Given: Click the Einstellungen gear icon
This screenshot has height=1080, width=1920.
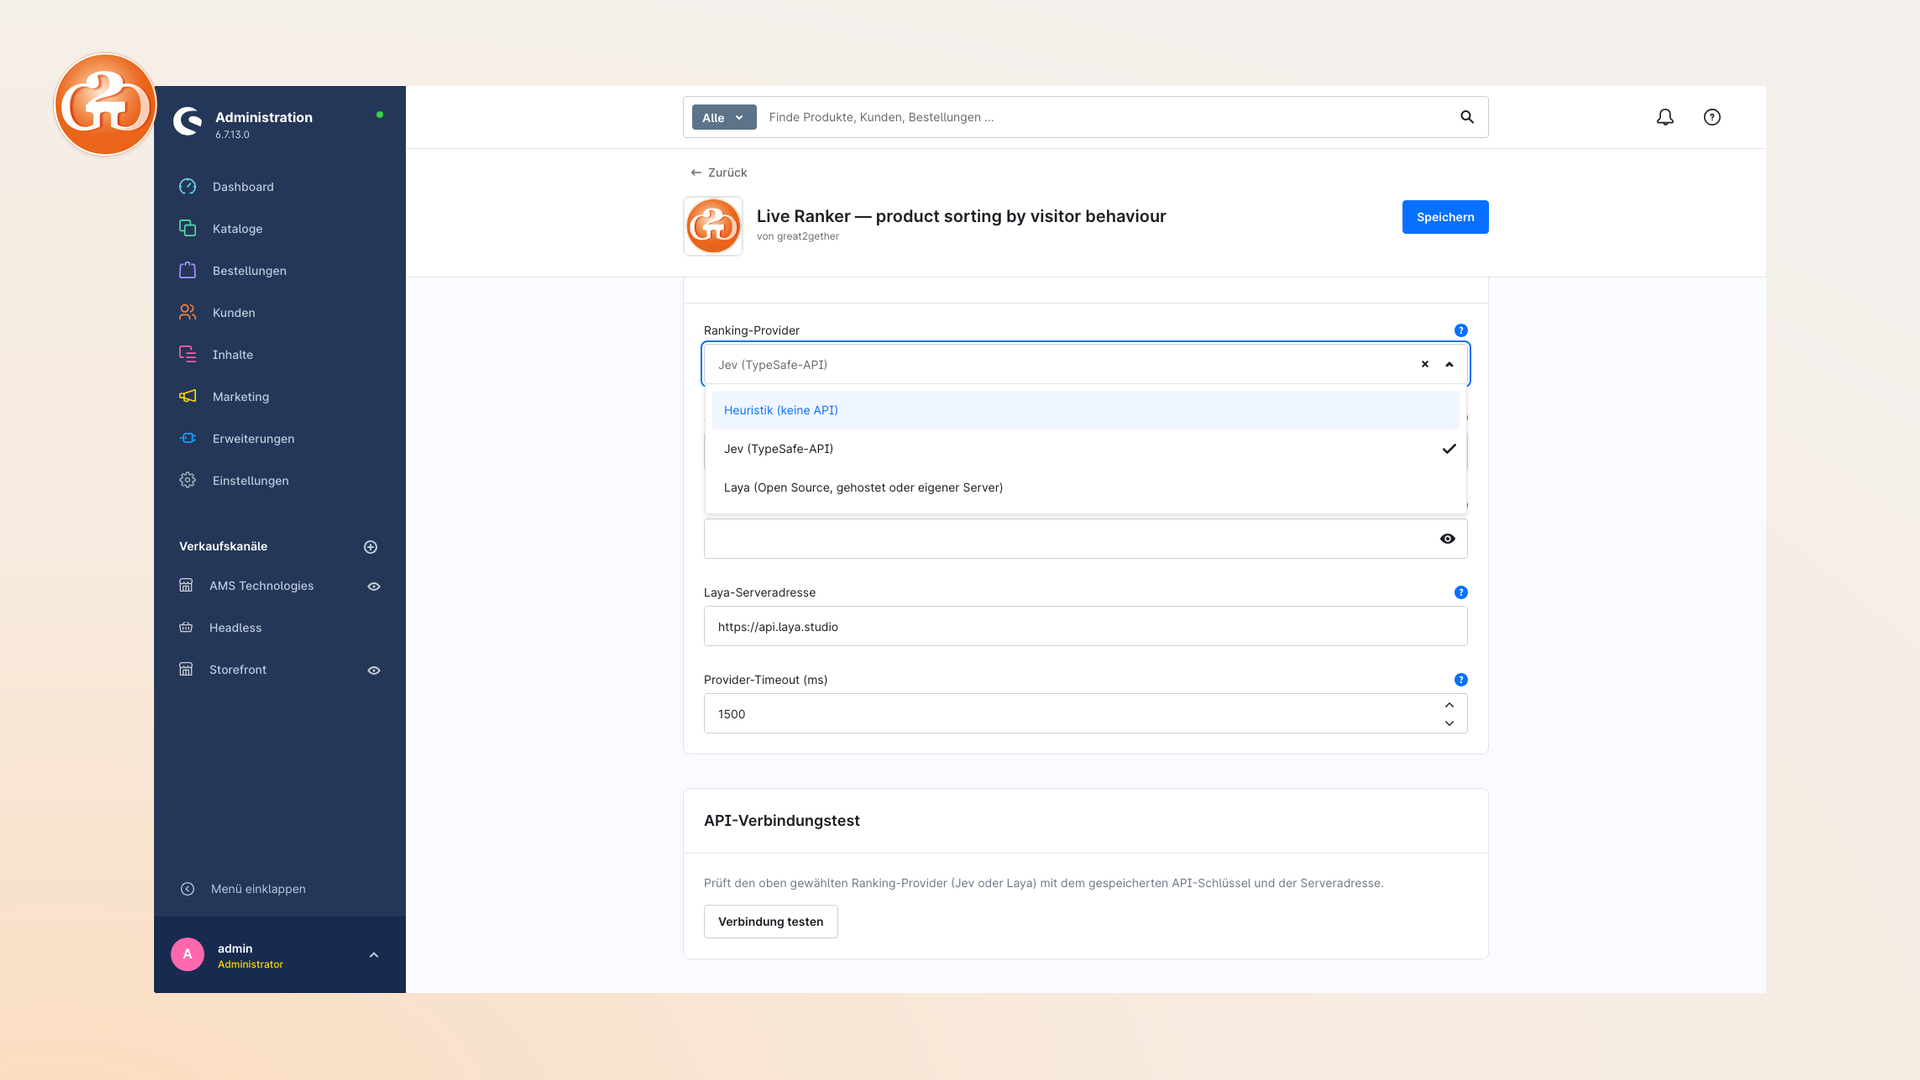Looking at the screenshot, I should (187, 481).
